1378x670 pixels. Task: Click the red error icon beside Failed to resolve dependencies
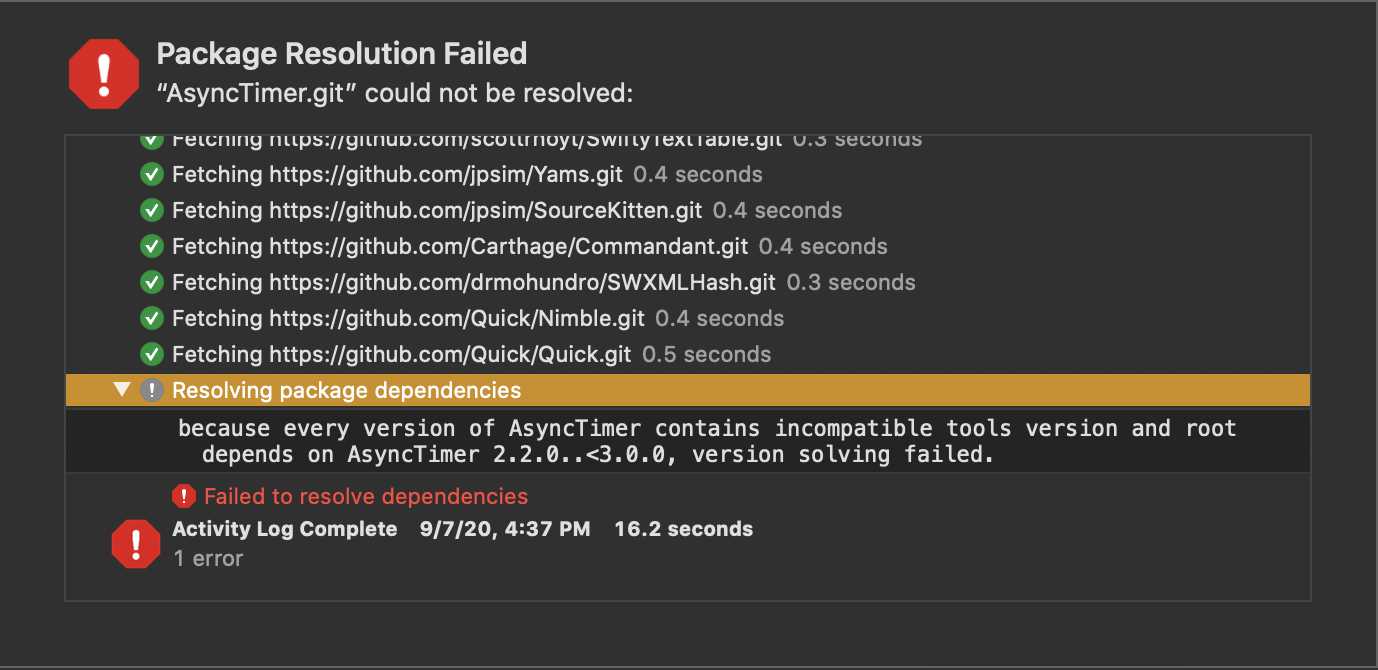click(184, 495)
